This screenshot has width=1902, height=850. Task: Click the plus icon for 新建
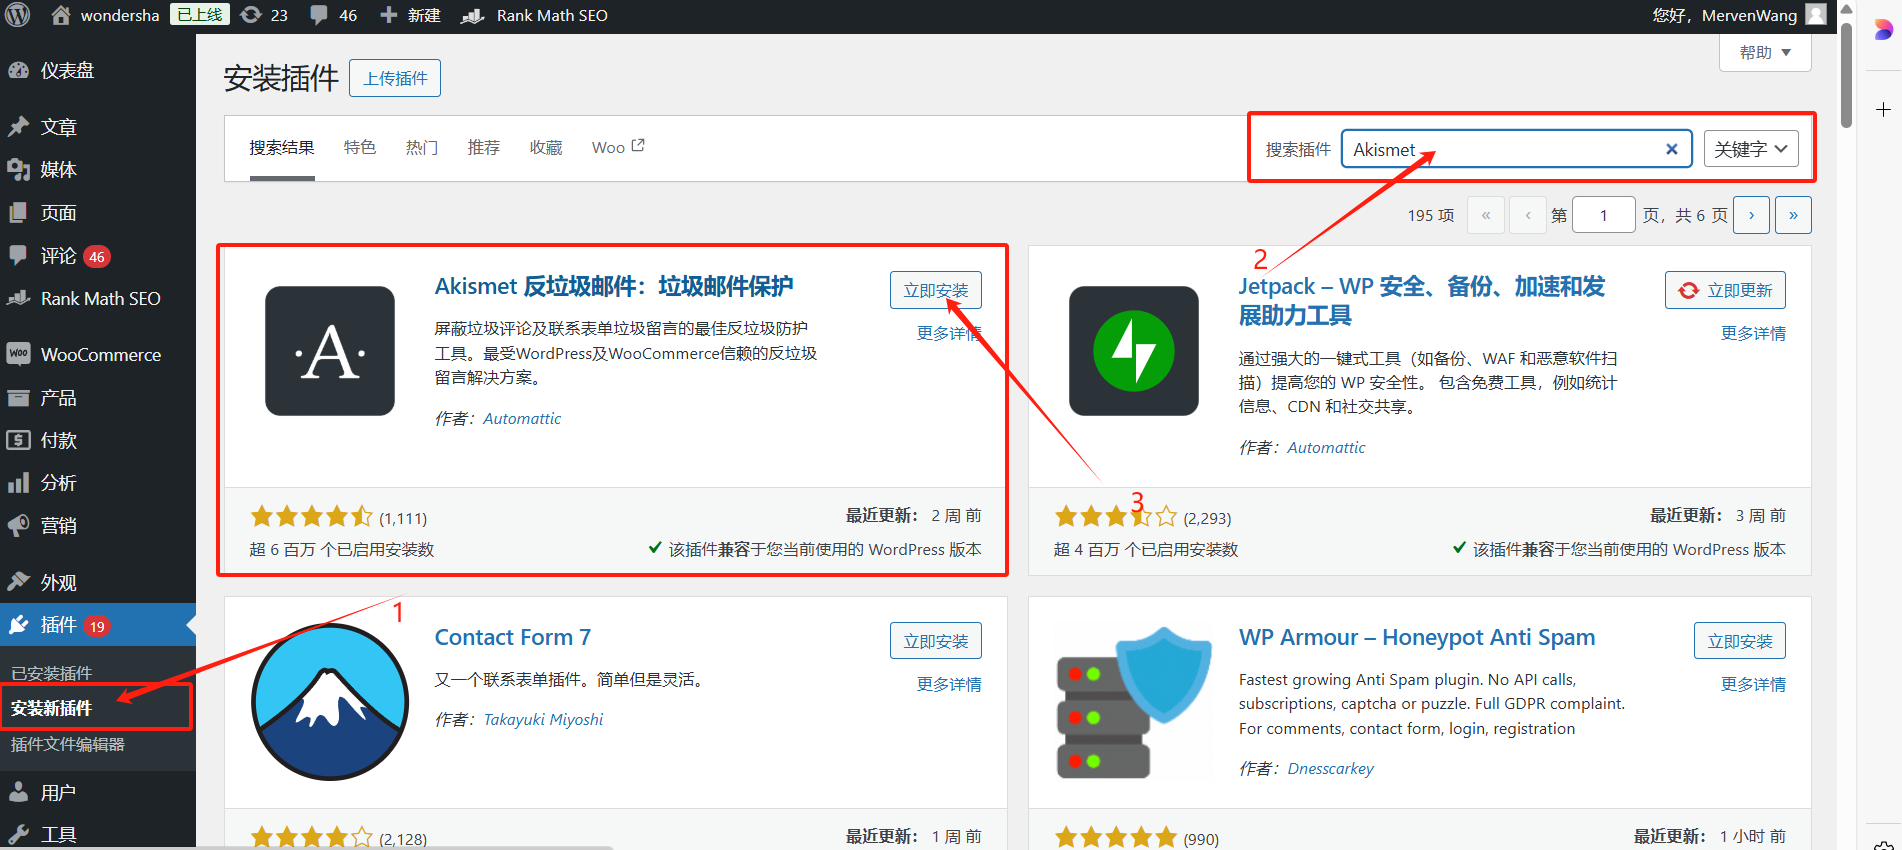coord(388,15)
